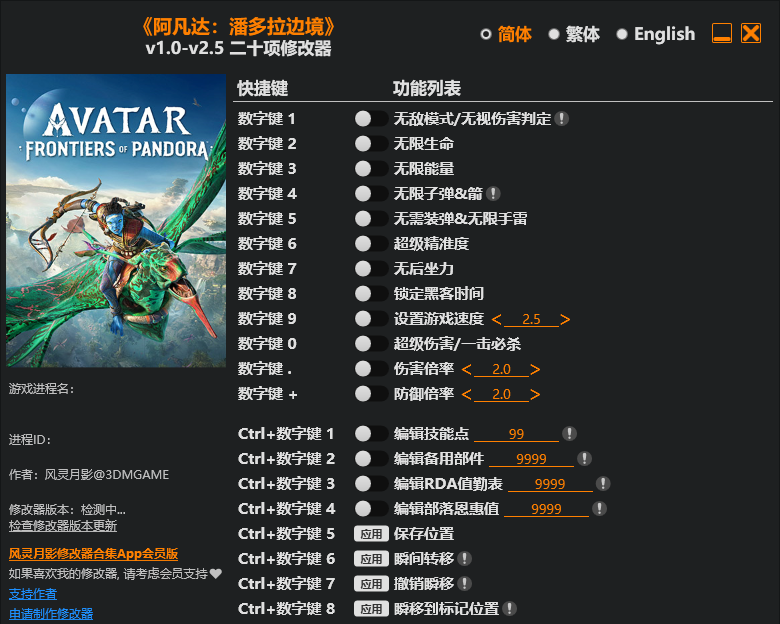
Task: Click 应用 button for 瞬间转移
Action: pyautogui.click(x=371, y=558)
